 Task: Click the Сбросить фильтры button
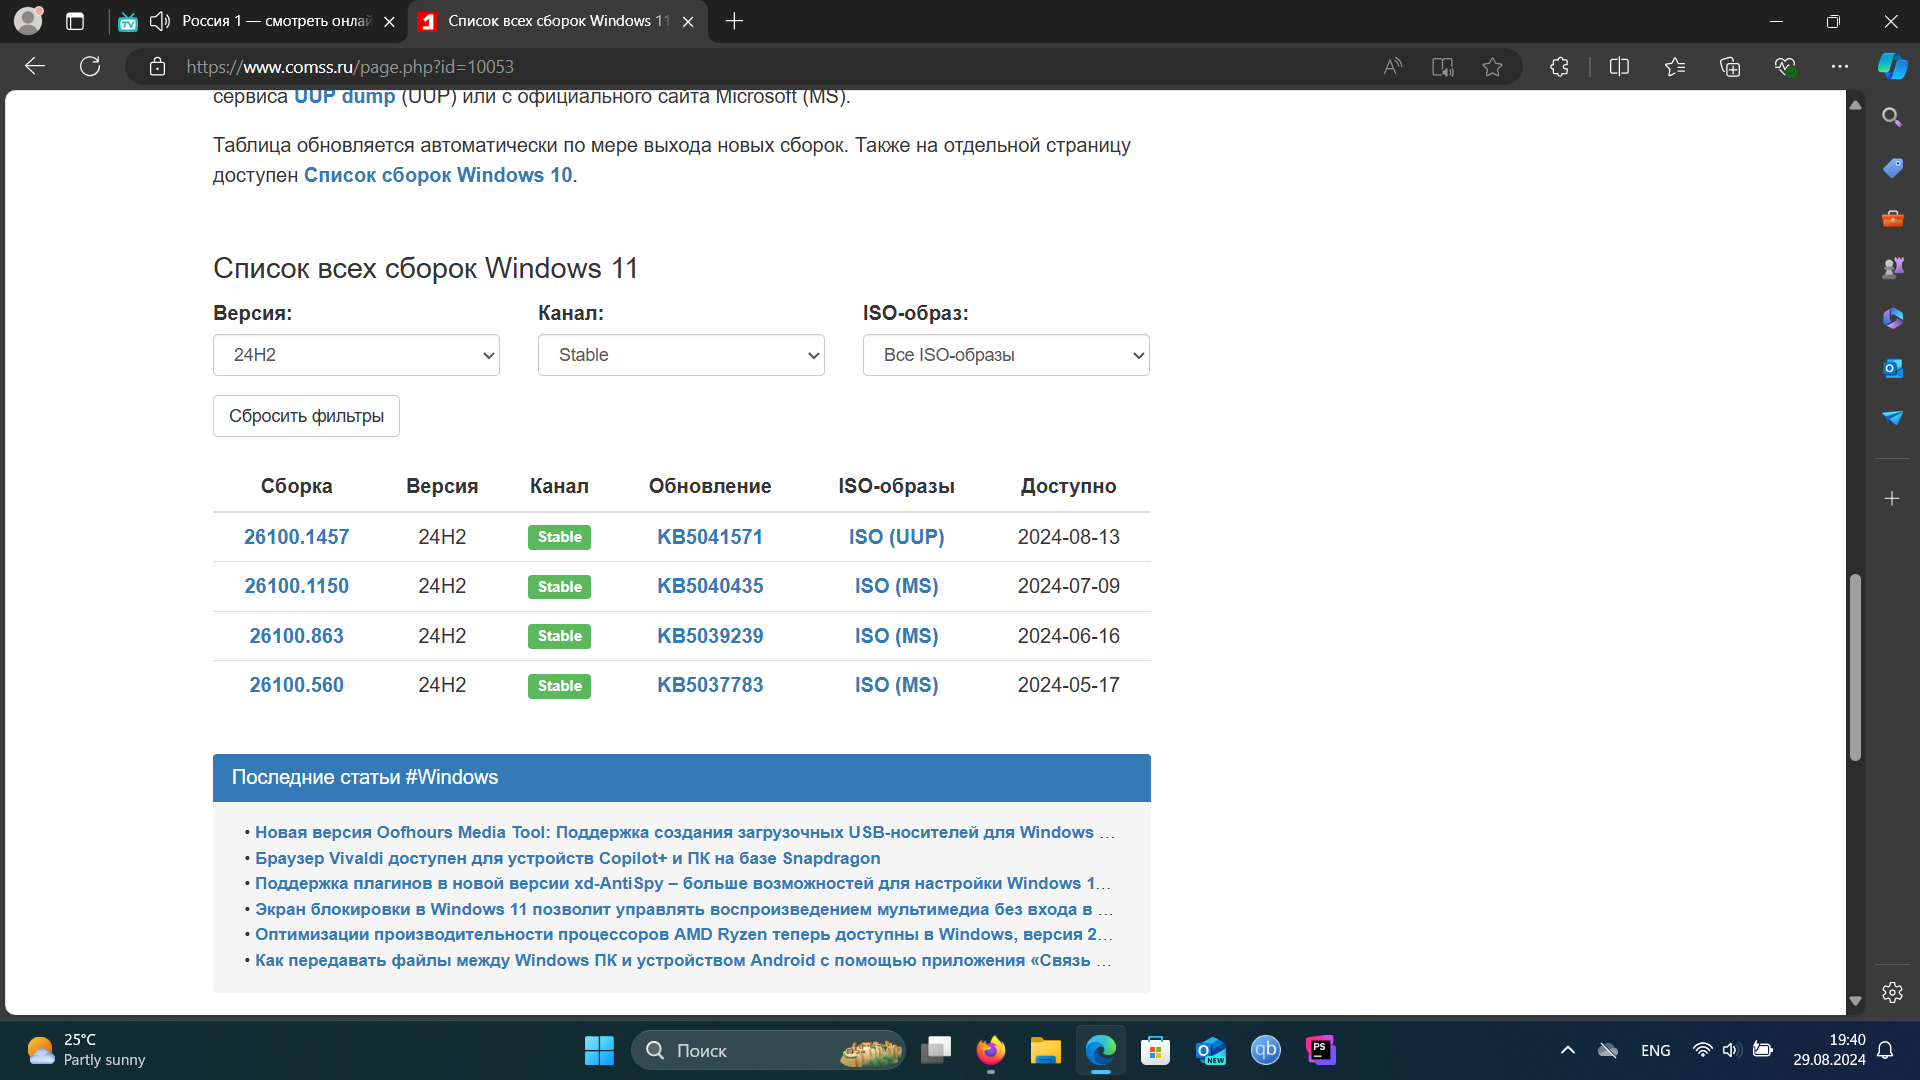coord(305,415)
